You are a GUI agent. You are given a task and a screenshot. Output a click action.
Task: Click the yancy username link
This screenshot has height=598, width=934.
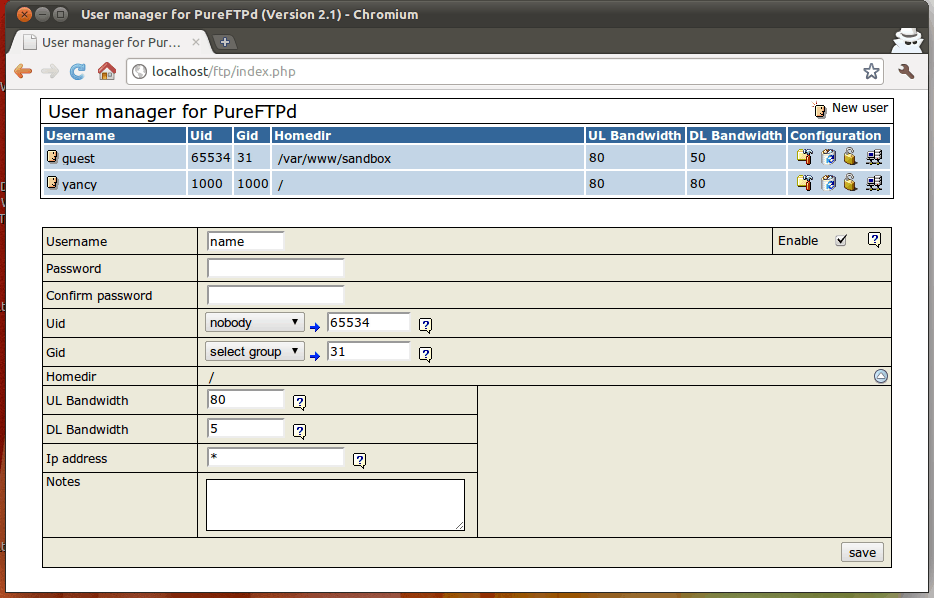(79, 184)
